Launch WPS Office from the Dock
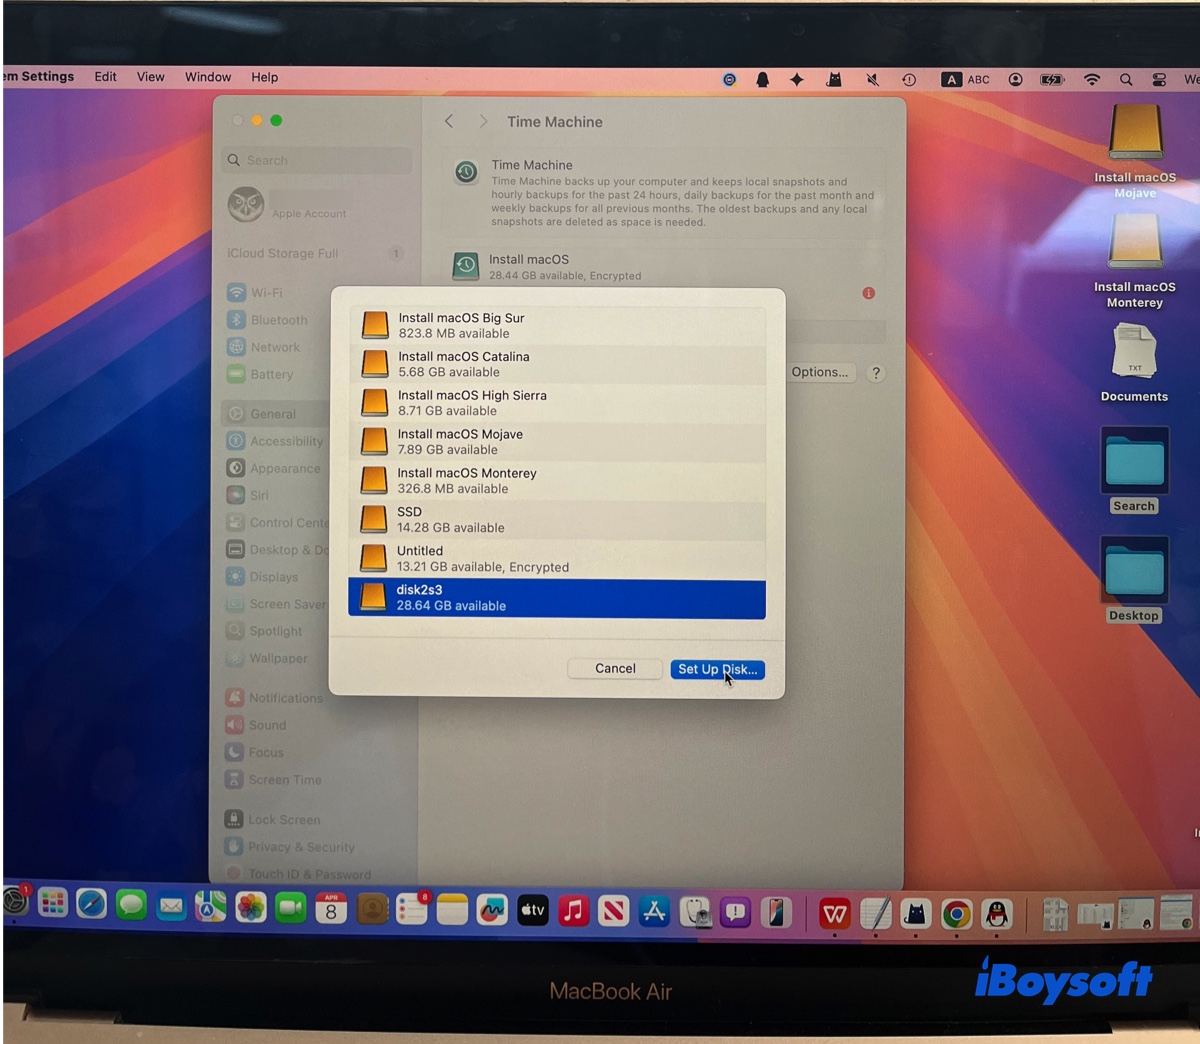Image resolution: width=1200 pixels, height=1044 pixels. pos(836,911)
